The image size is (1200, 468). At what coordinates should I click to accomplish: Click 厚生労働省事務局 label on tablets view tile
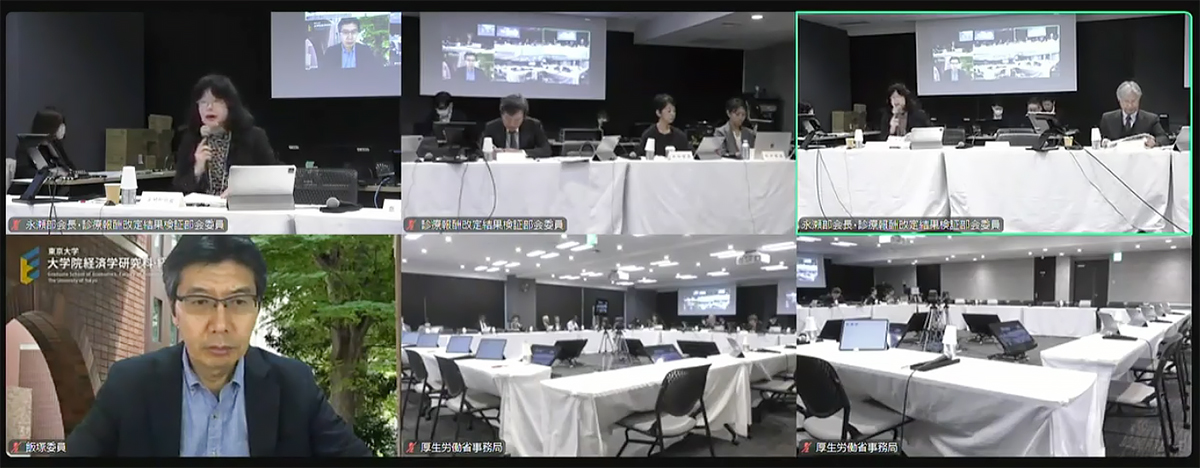(x=856, y=448)
